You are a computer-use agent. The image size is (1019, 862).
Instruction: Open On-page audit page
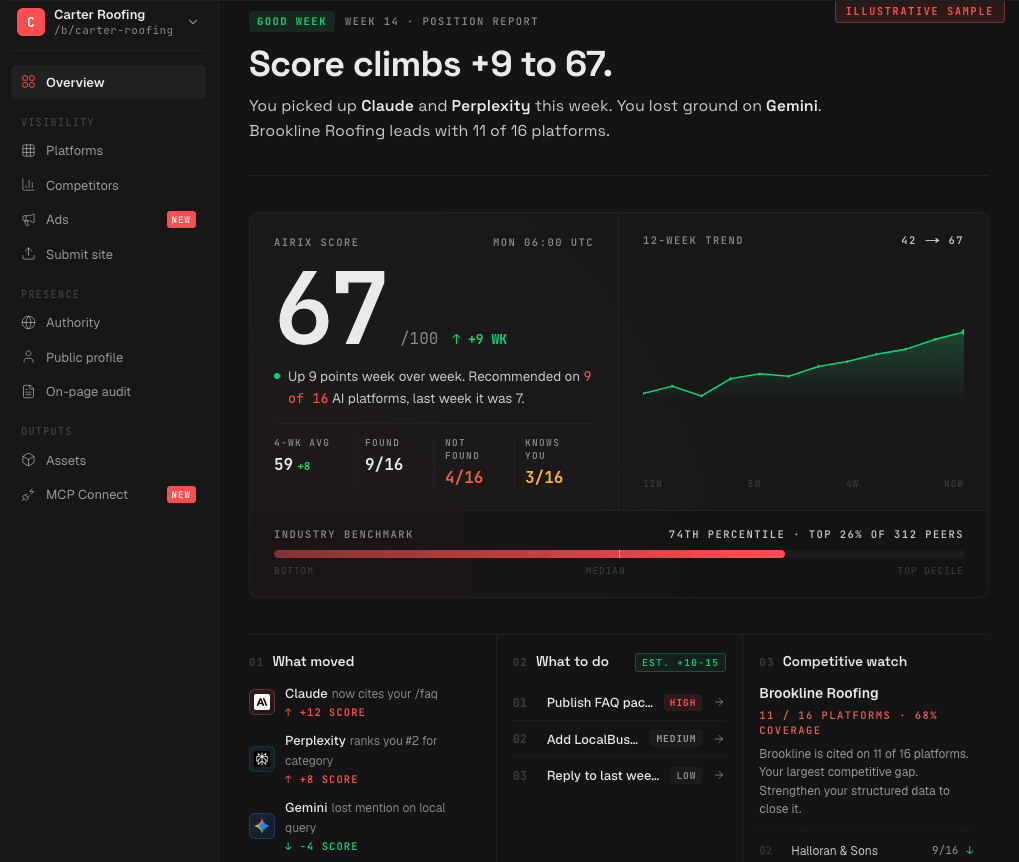pyautogui.click(x=109, y=391)
